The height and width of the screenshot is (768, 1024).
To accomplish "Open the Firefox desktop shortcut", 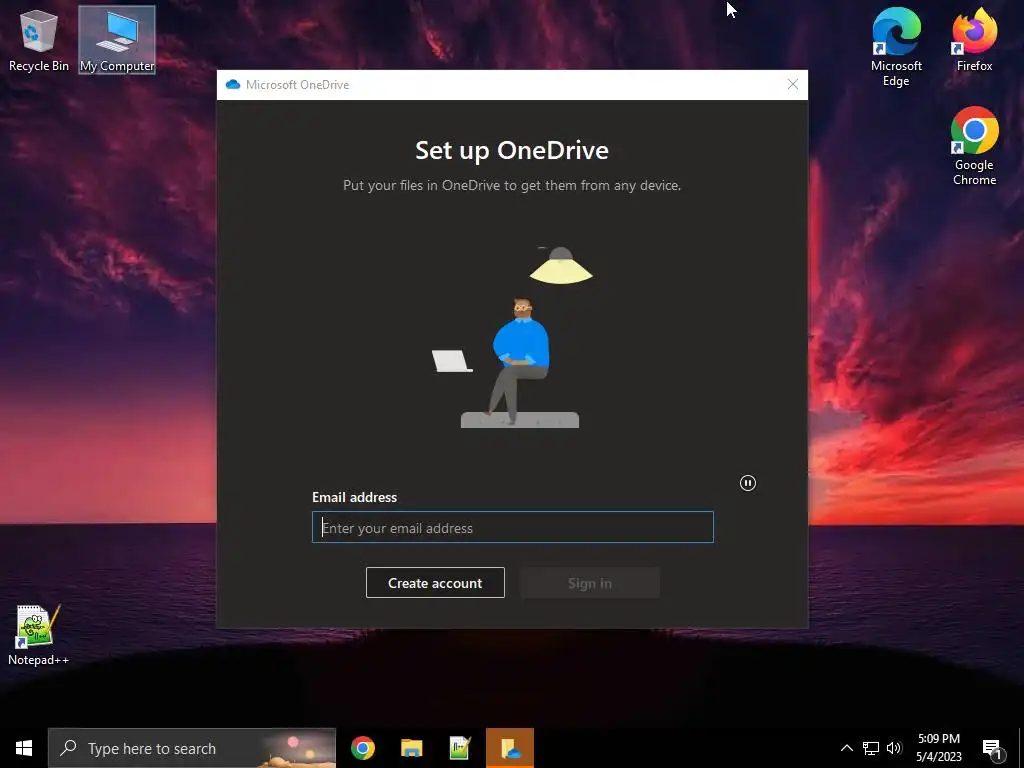I will [974, 39].
